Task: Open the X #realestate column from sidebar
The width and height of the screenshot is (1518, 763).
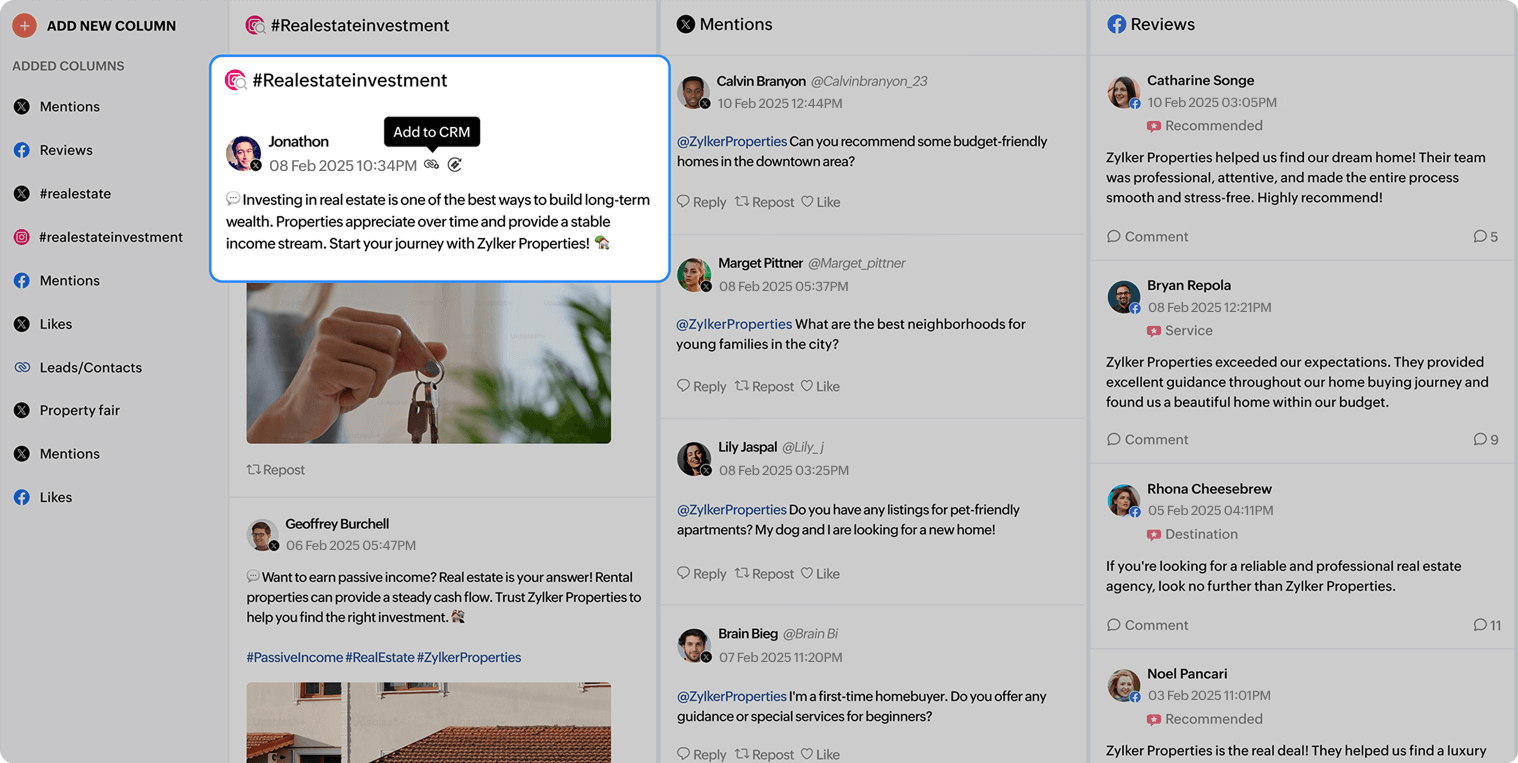Action: pos(75,194)
